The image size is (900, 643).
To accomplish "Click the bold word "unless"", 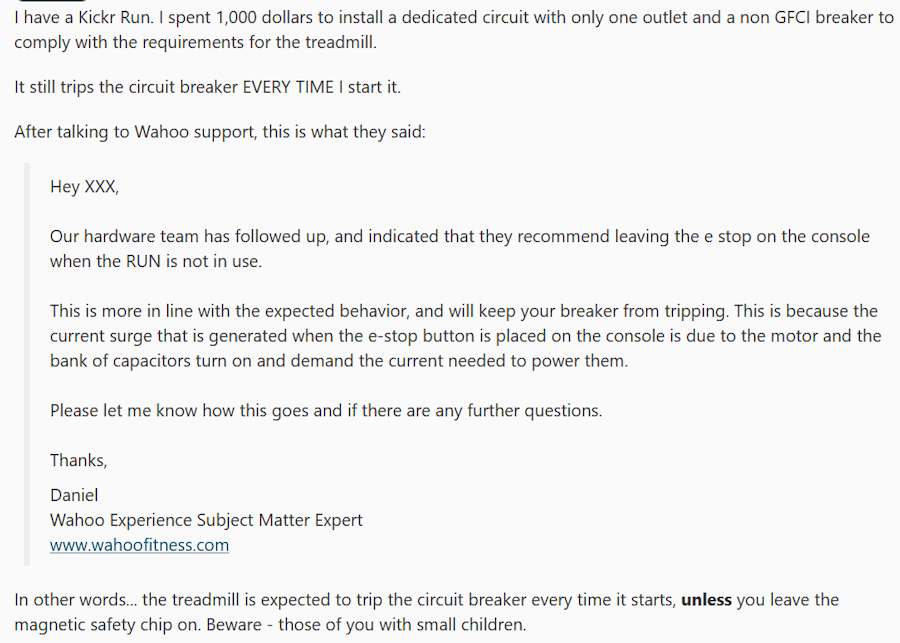I will coord(706,600).
